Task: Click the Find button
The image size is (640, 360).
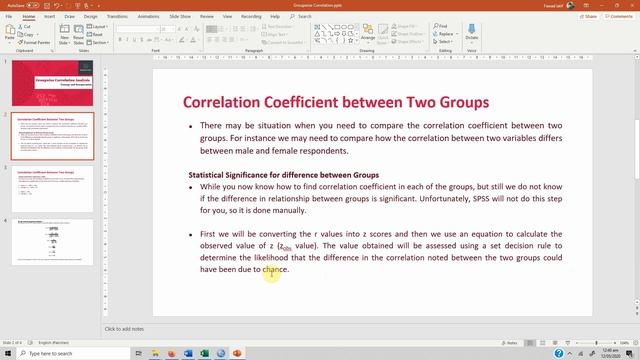Action: (x=440, y=26)
